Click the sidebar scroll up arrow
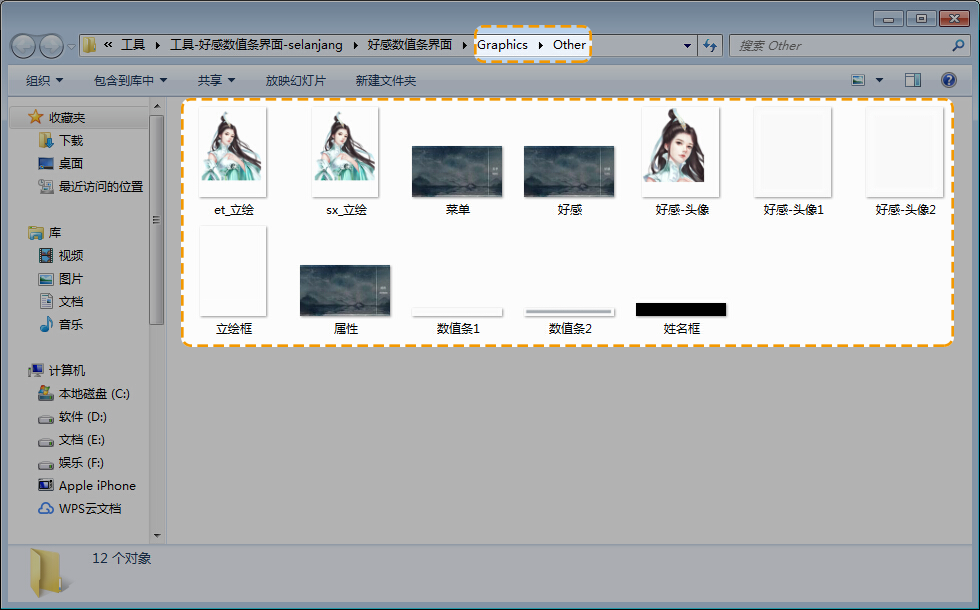Viewport: 980px width, 610px height. (157, 106)
